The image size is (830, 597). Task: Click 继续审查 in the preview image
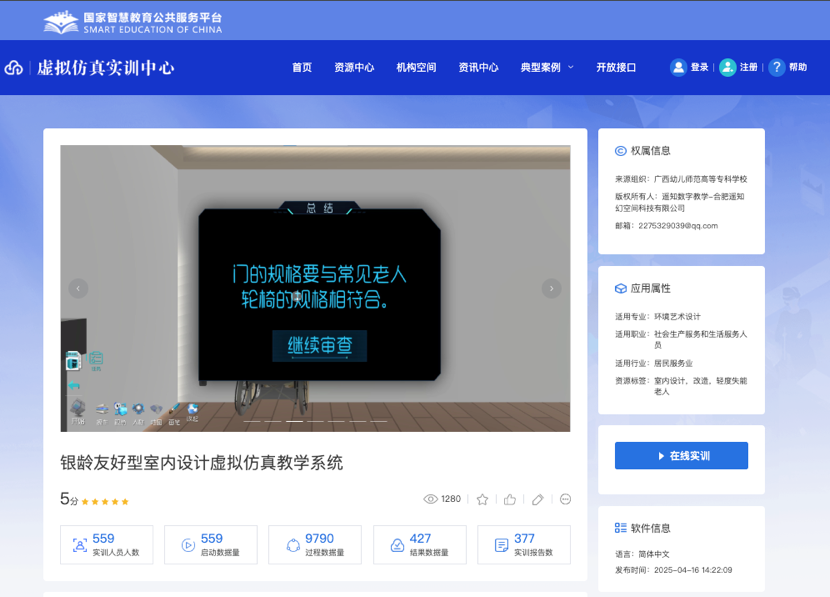tap(320, 346)
